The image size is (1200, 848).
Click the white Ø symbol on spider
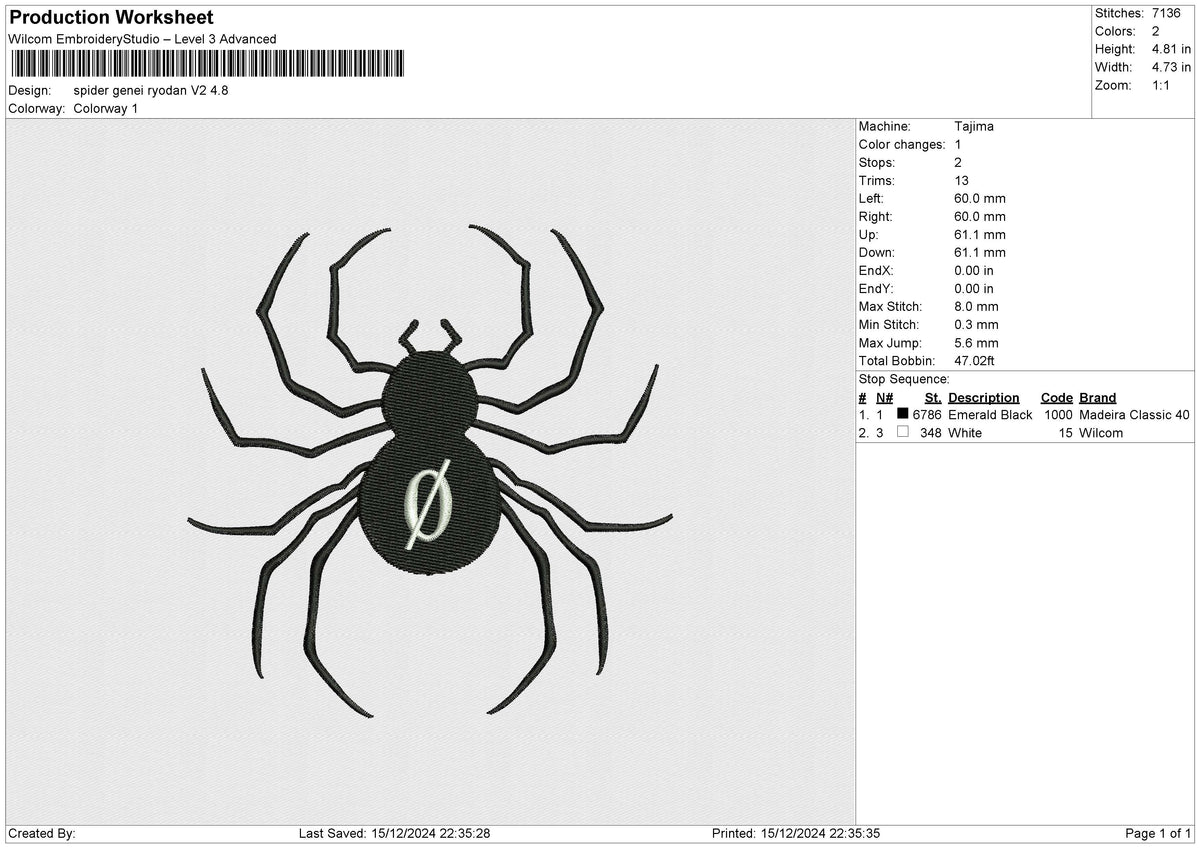pos(427,505)
